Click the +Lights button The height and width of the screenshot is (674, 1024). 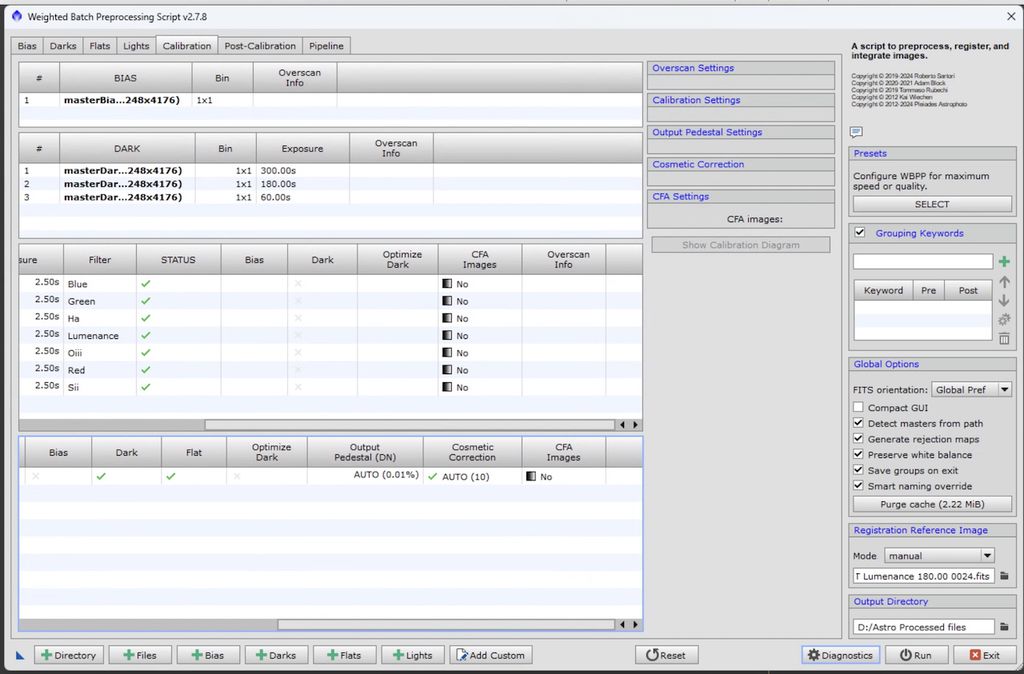[413, 654]
